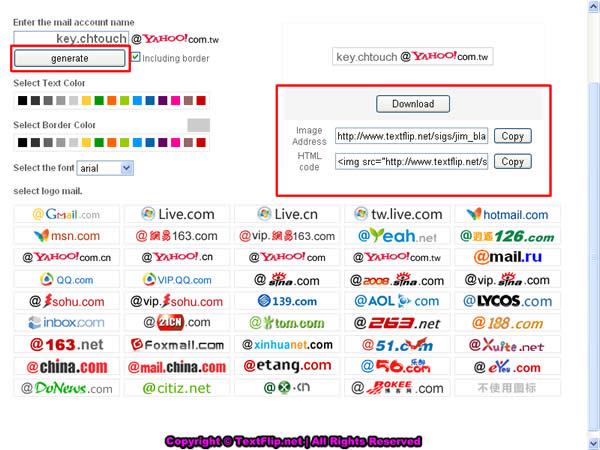Choose the @188.com orange logo
This screenshot has height=450, width=600.
[x=507, y=323]
